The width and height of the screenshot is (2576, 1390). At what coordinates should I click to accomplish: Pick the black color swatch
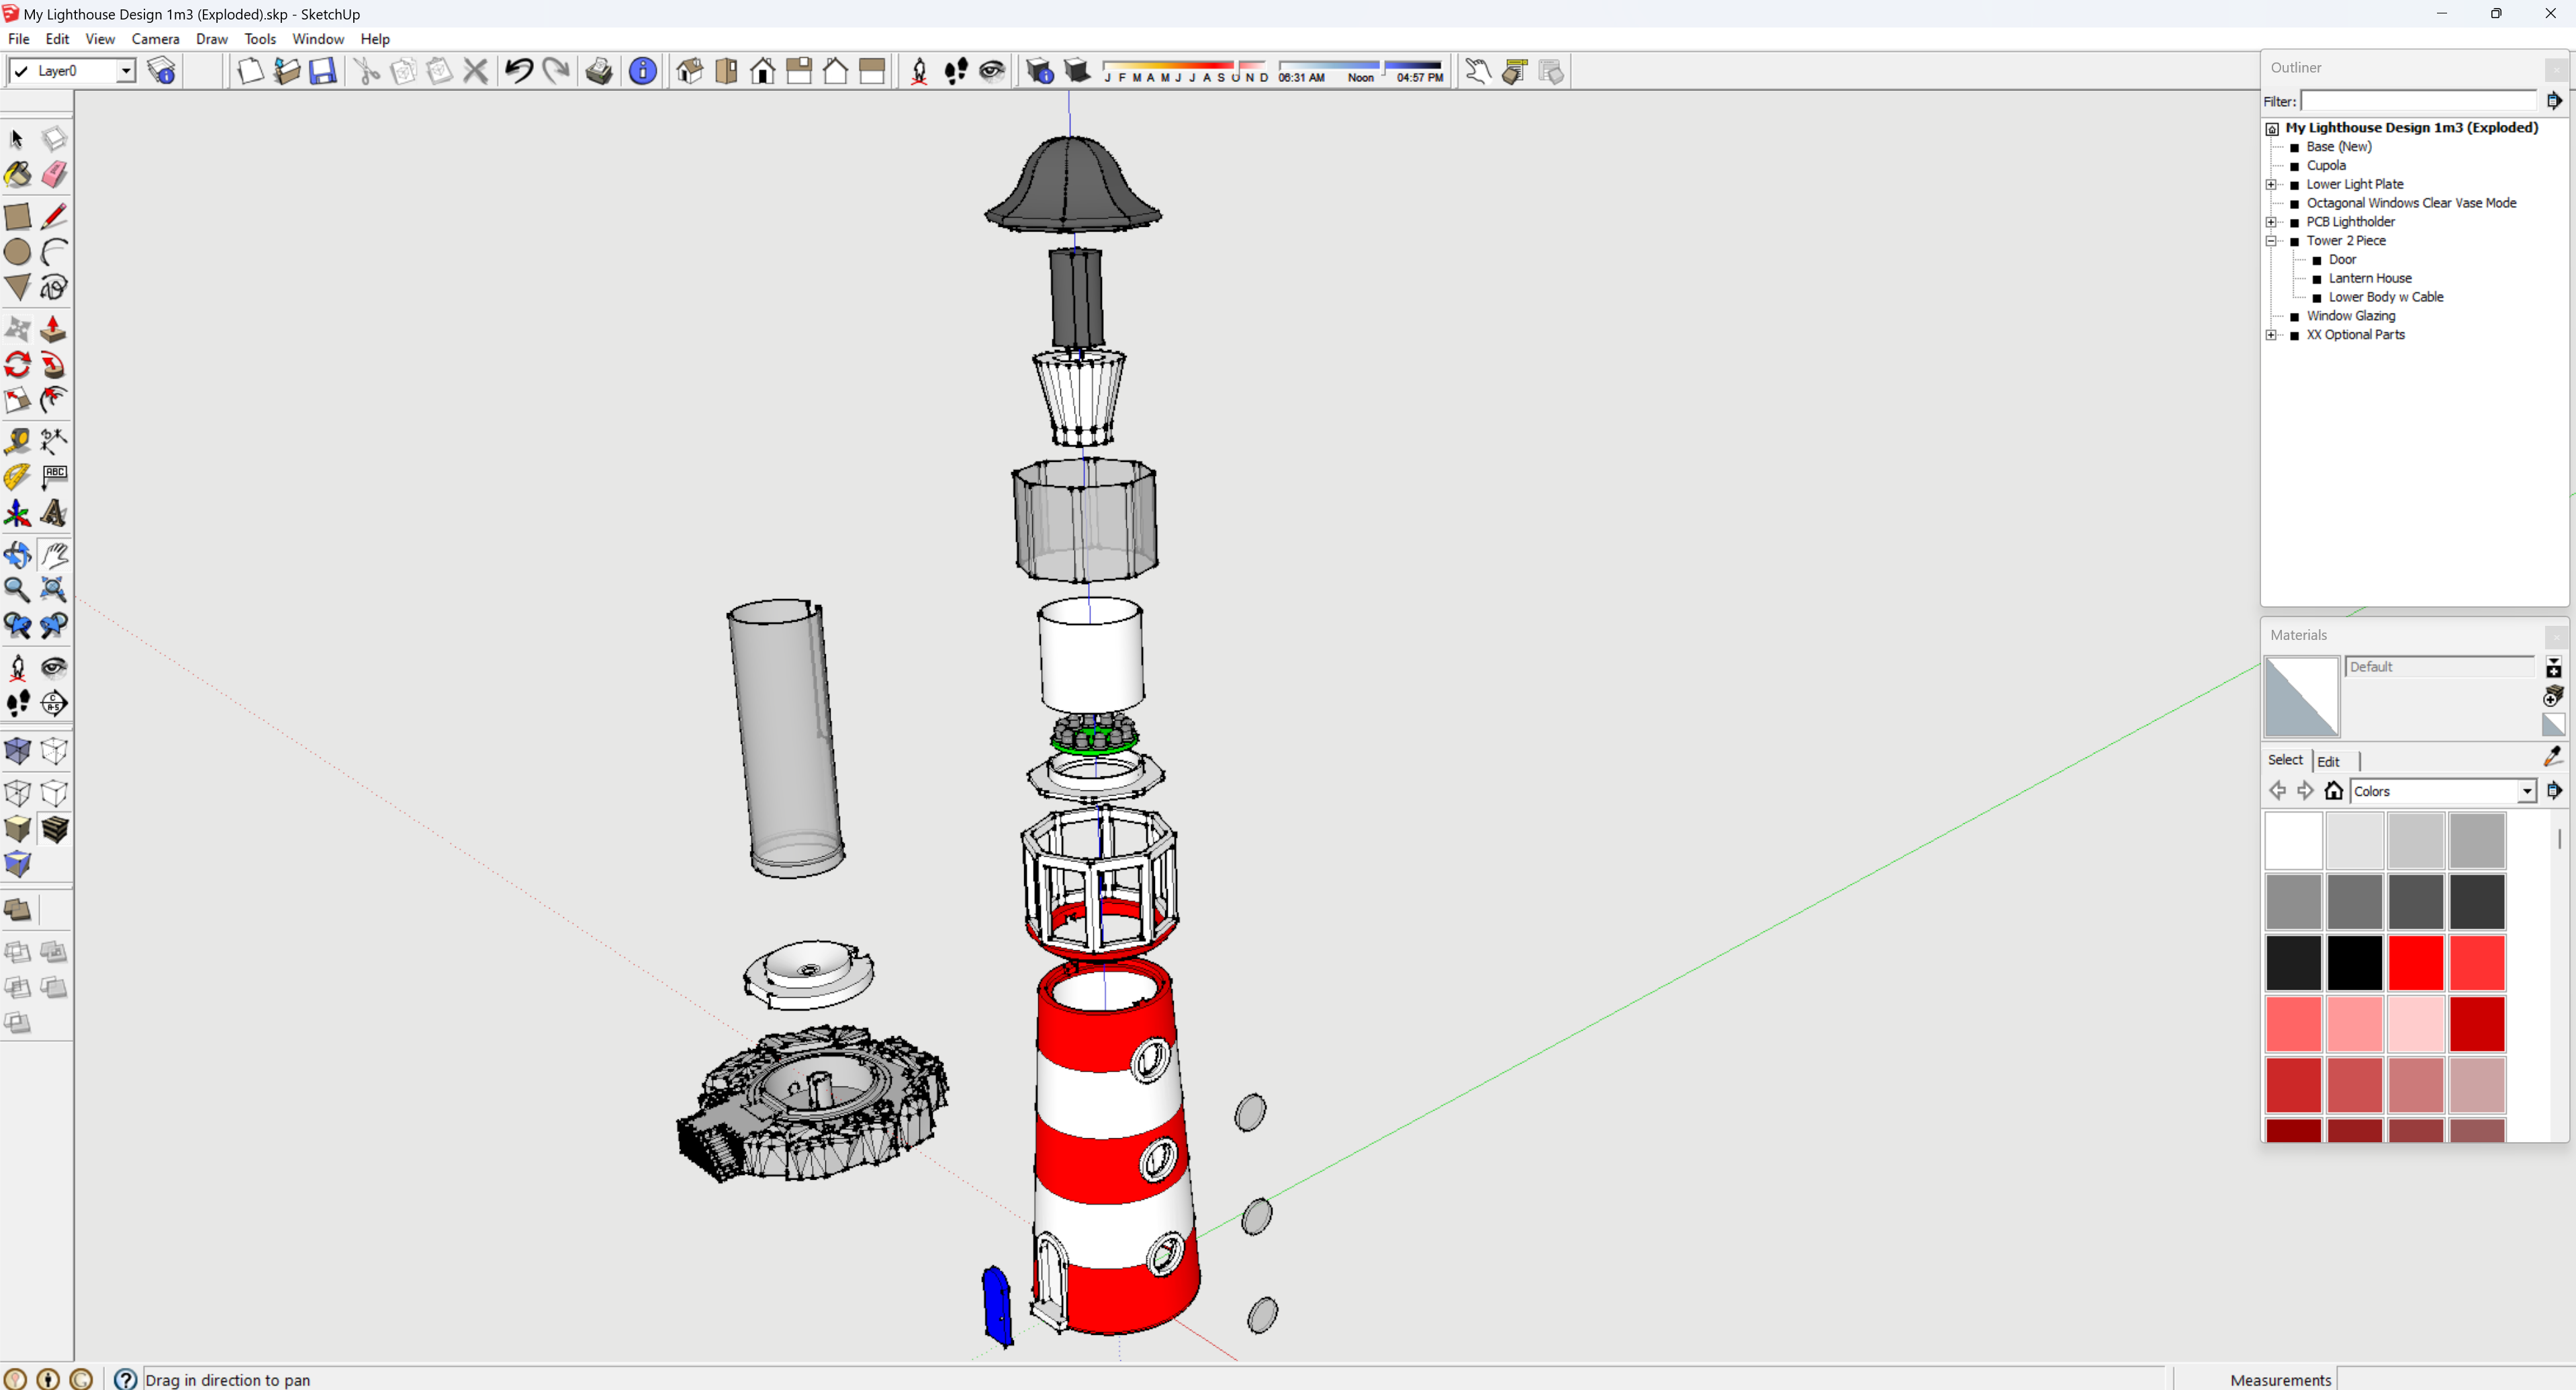coord(2354,962)
